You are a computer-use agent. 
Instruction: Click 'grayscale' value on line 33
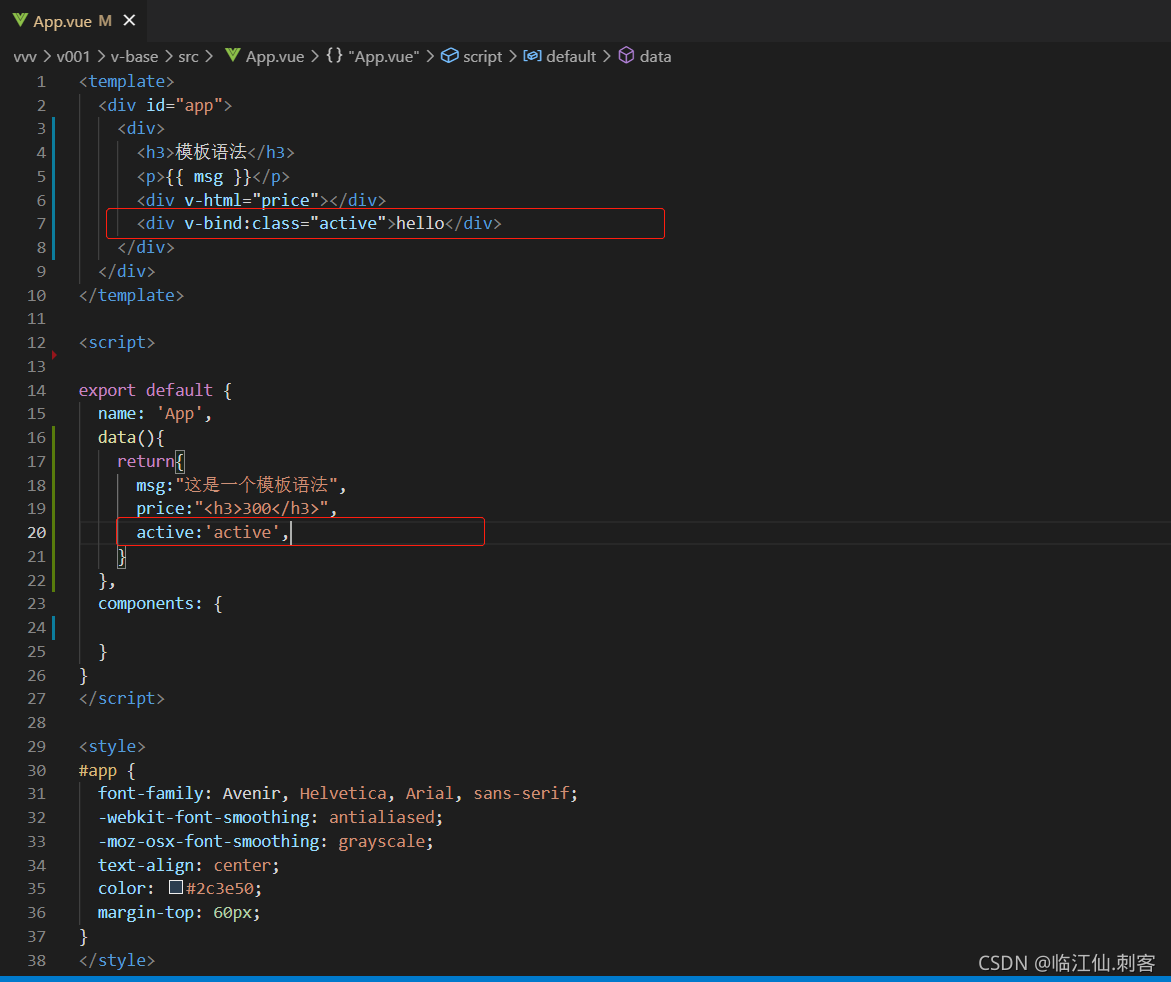click(382, 842)
